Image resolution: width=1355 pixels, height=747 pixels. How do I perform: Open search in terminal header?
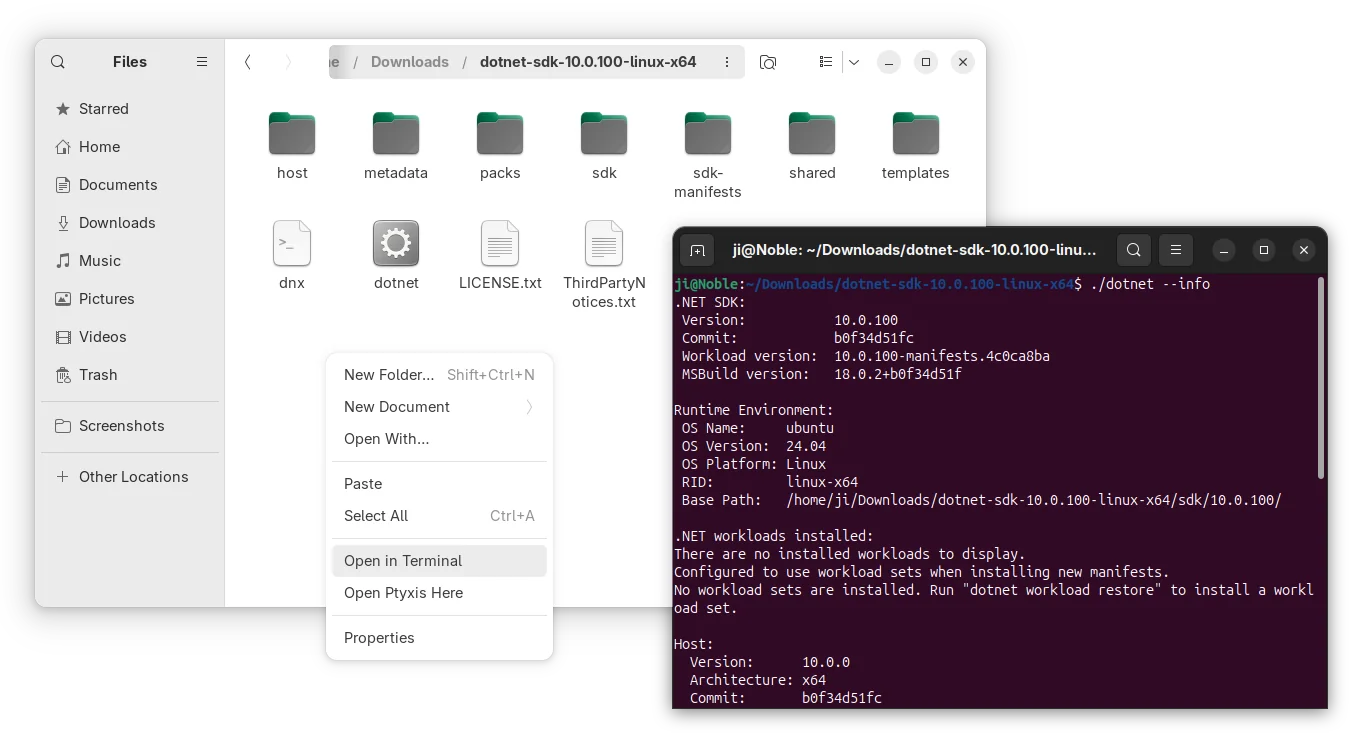(x=1133, y=250)
